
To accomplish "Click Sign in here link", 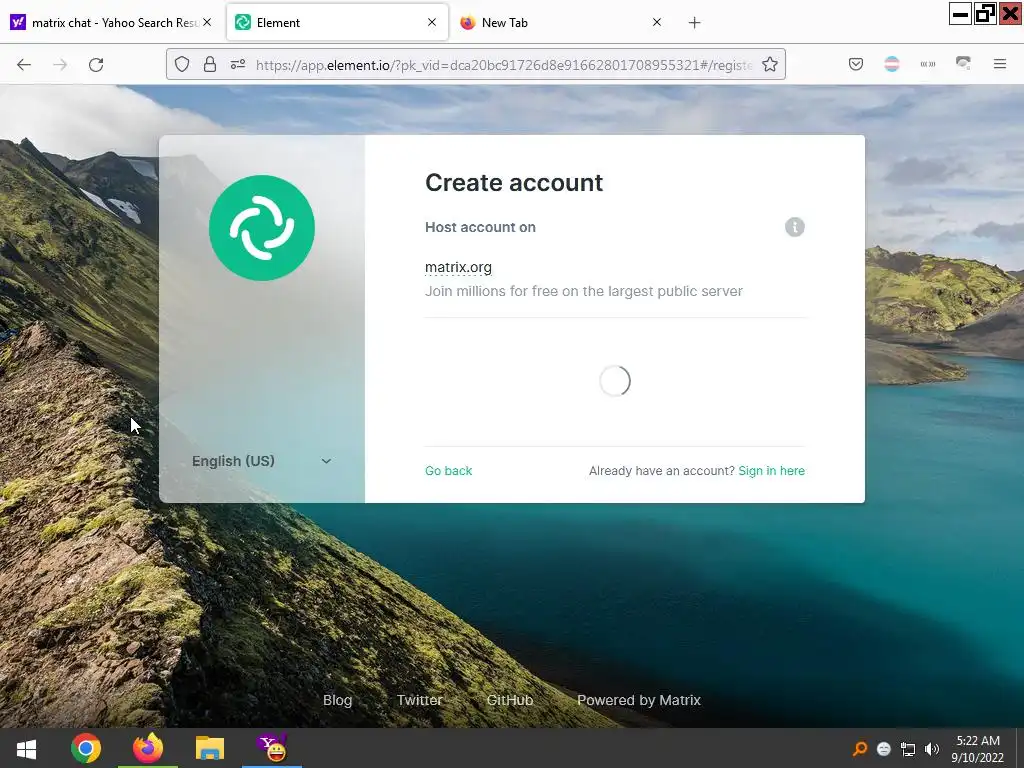I will (771, 471).
